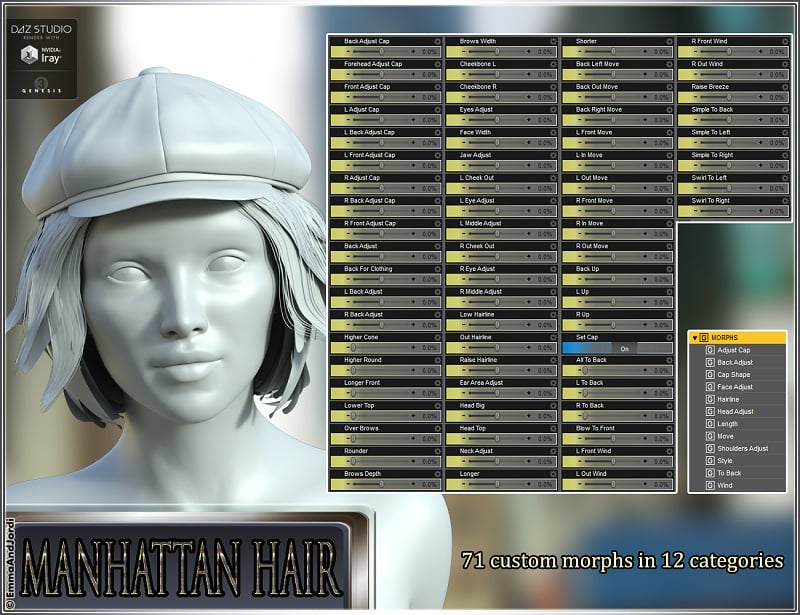Click the All To Back slider handle
This screenshot has height=615, width=800.
coord(585,371)
